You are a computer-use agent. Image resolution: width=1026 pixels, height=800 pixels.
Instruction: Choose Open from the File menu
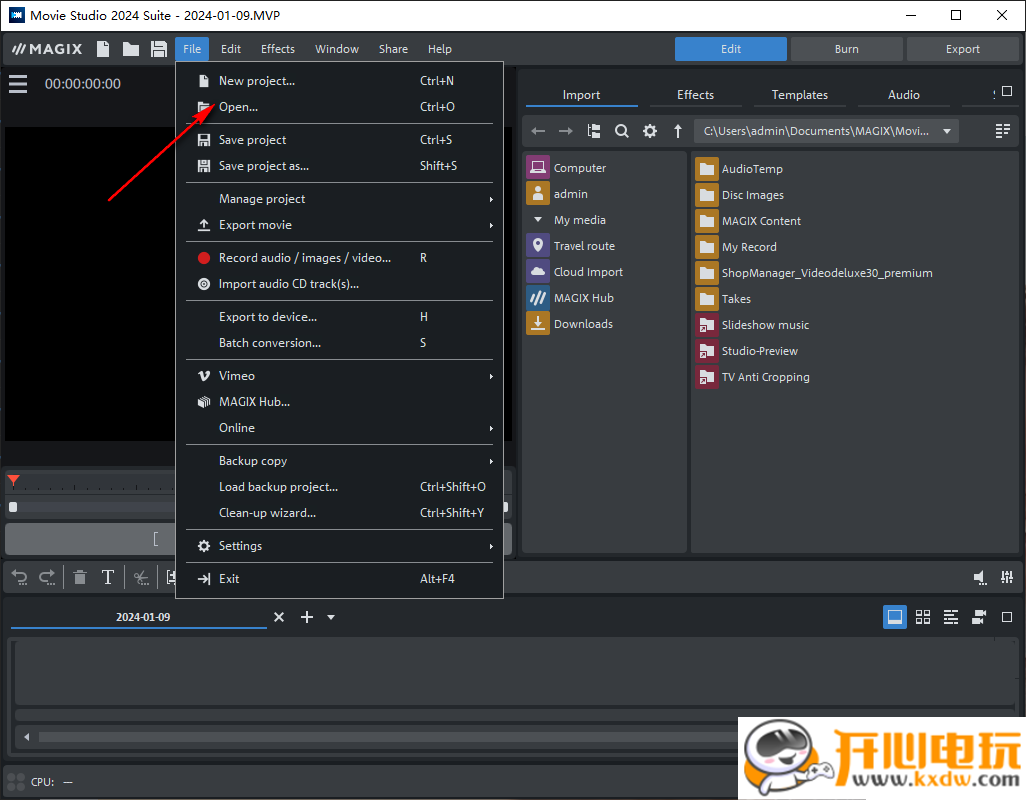tap(340, 107)
